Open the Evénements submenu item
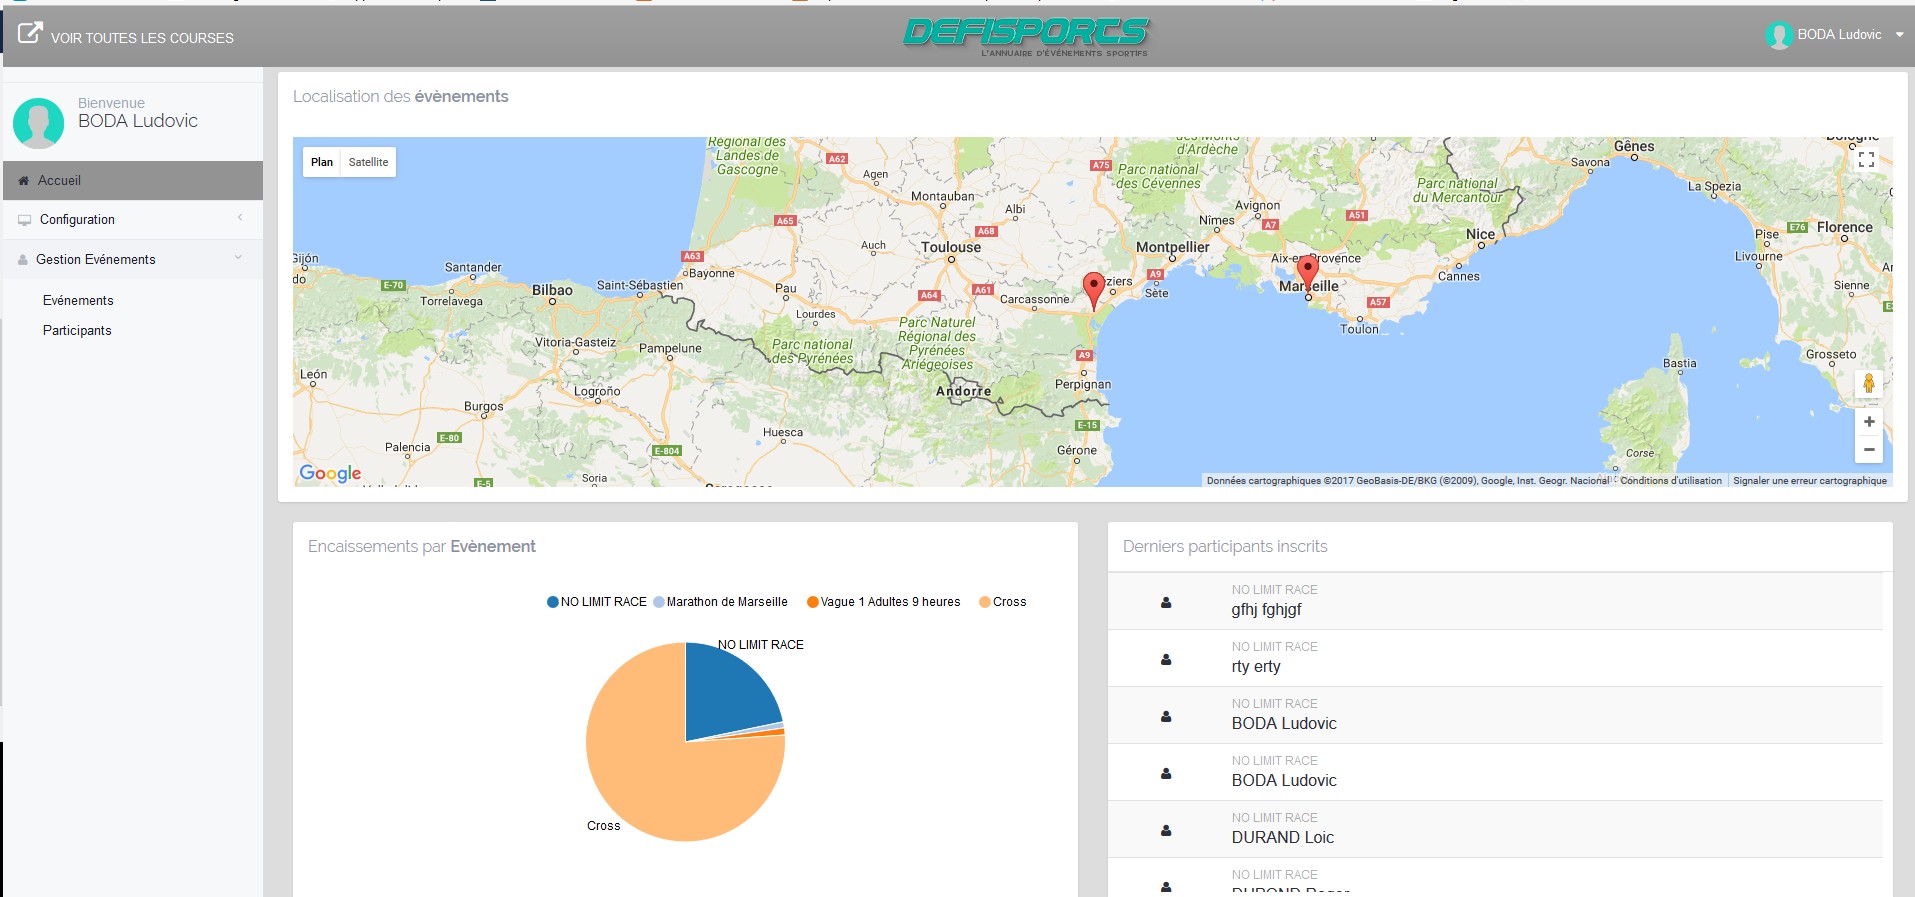The image size is (1915, 897). [x=78, y=301]
